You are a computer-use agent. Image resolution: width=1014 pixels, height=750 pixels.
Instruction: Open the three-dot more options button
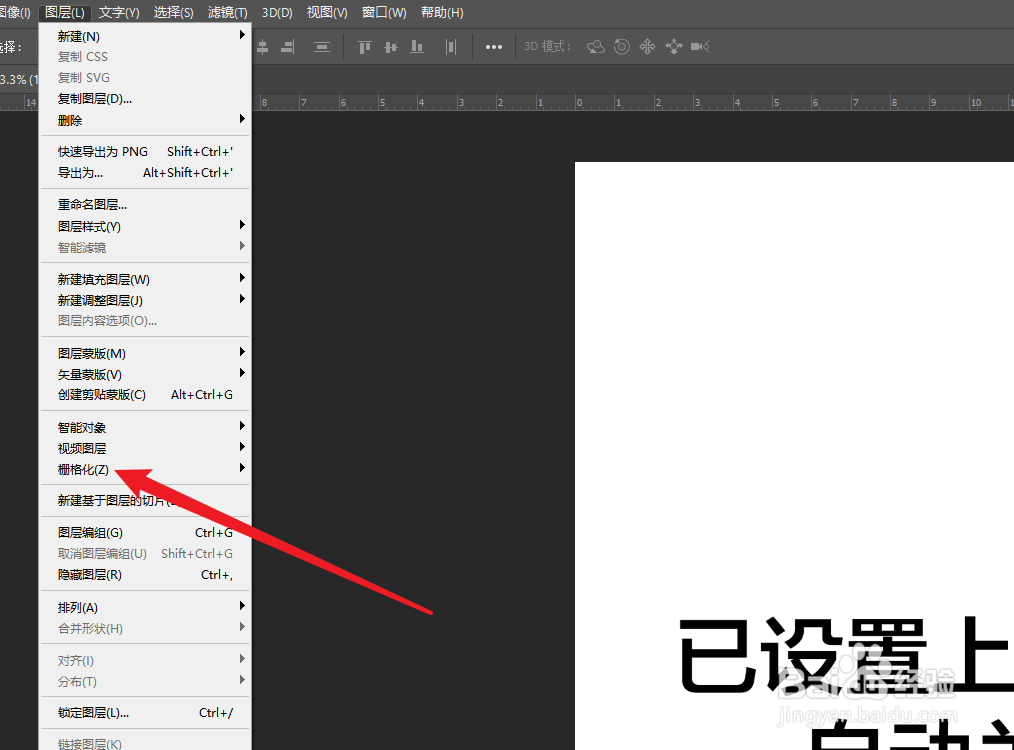(x=493, y=47)
